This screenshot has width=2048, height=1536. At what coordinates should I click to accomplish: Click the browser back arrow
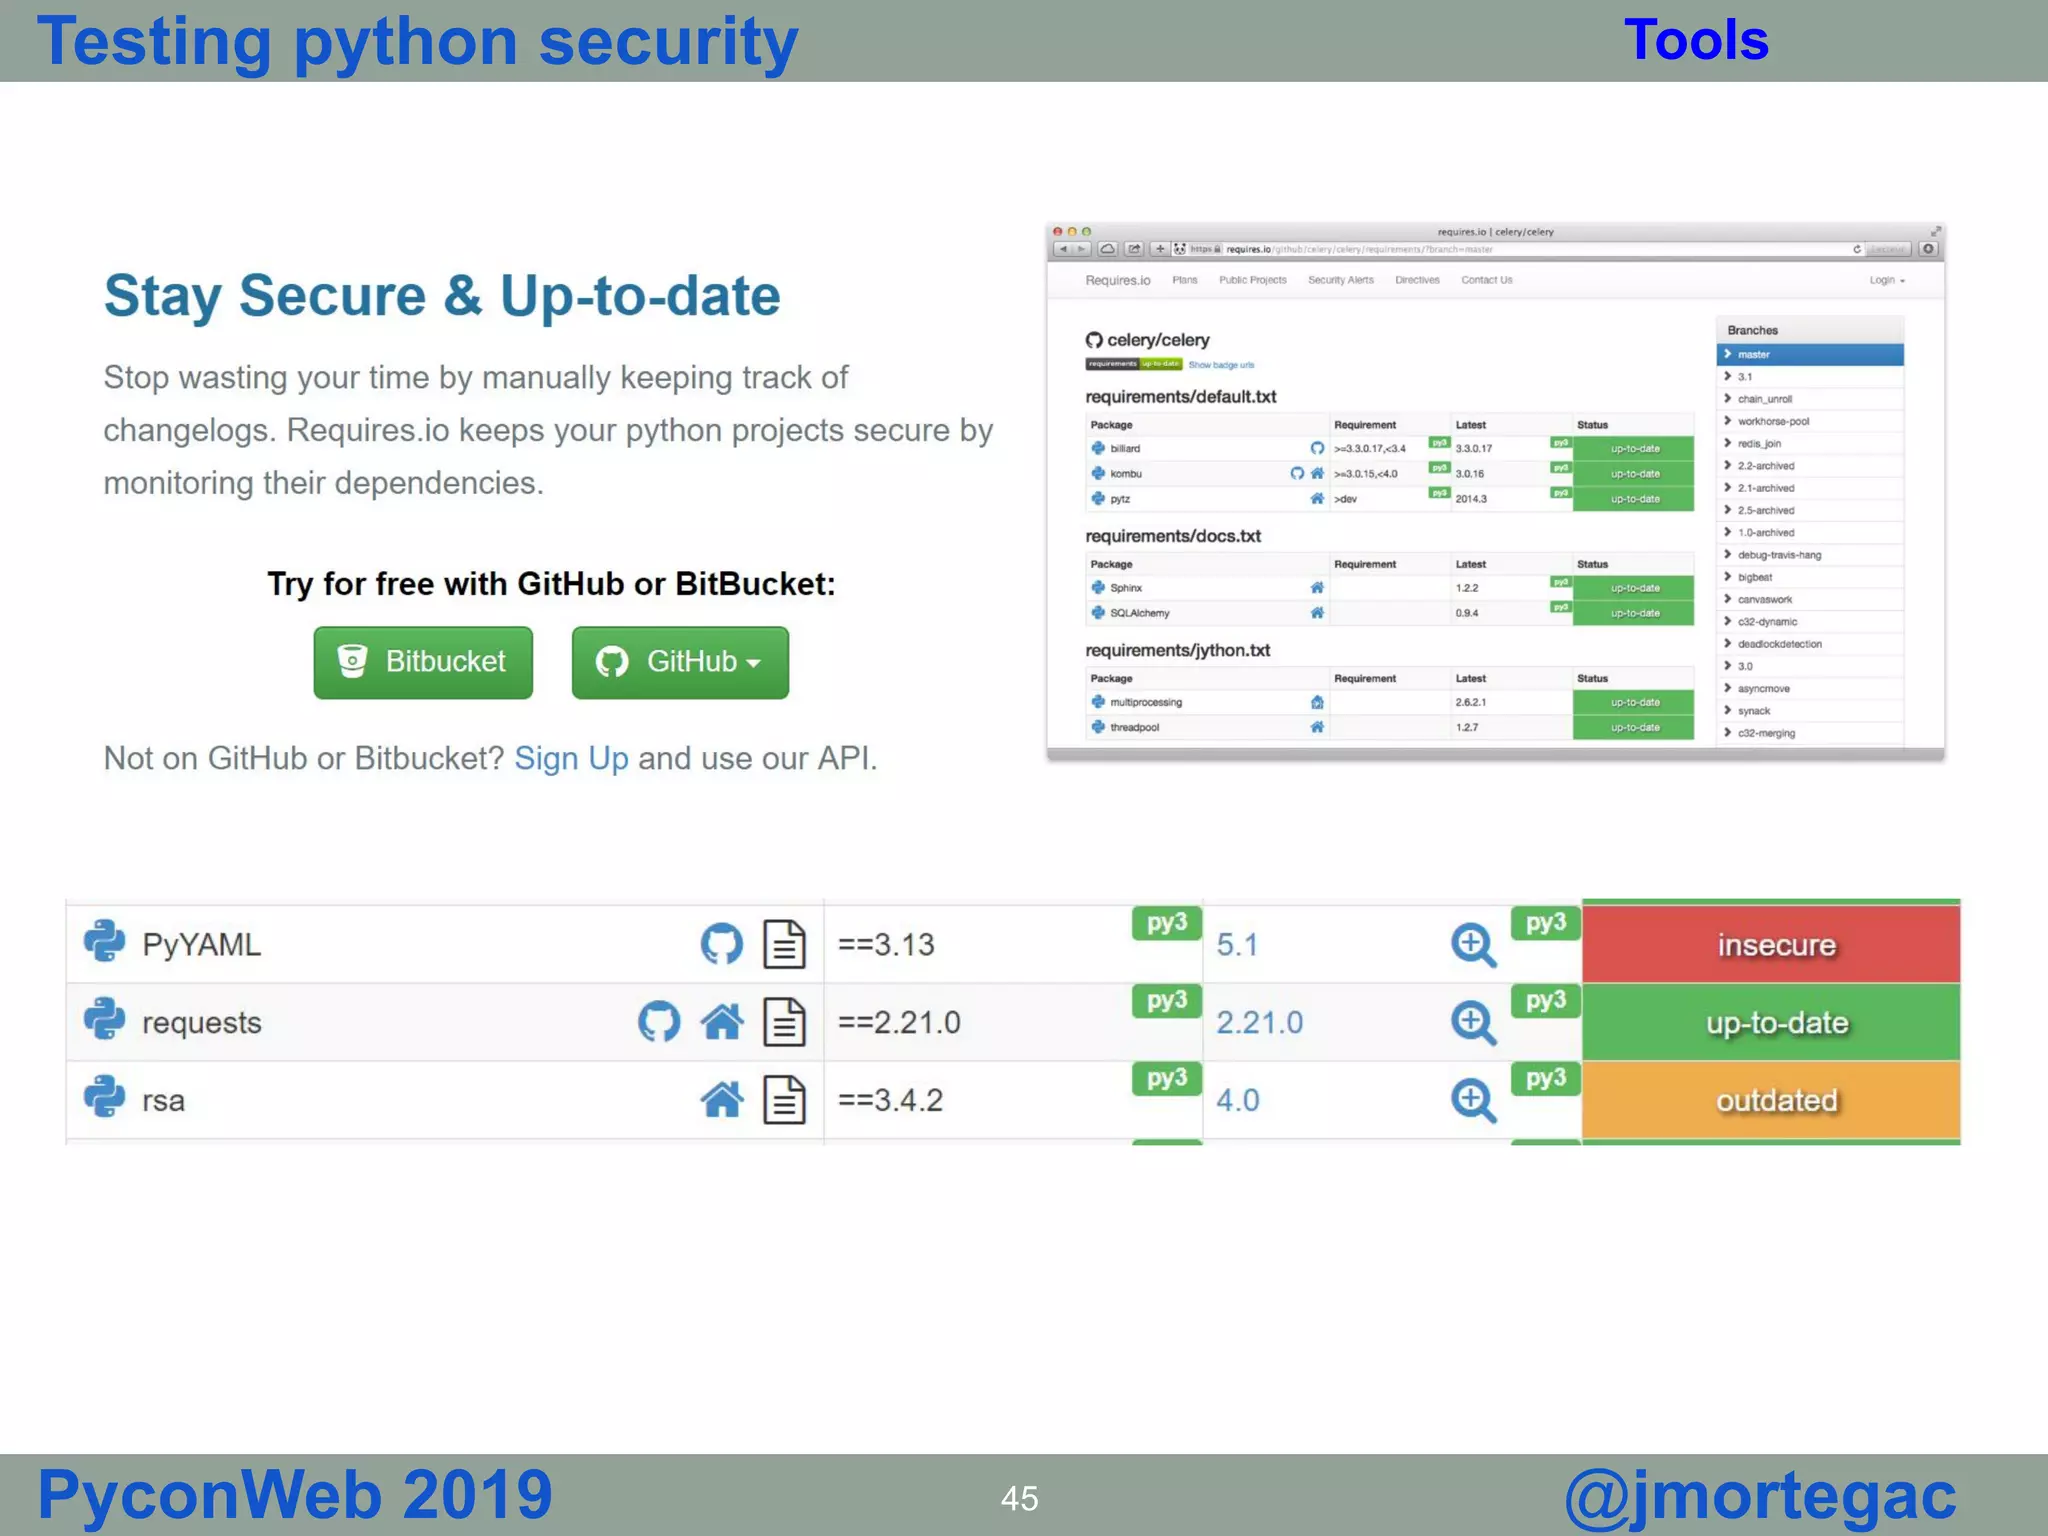(x=1063, y=249)
